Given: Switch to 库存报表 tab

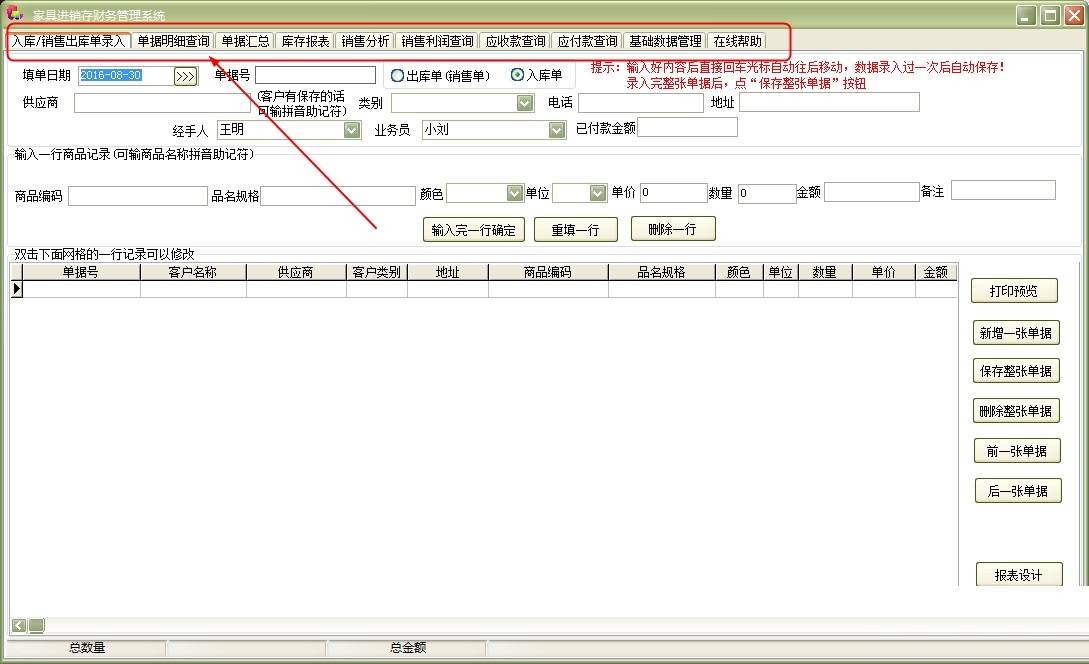Looking at the screenshot, I should [305, 41].
